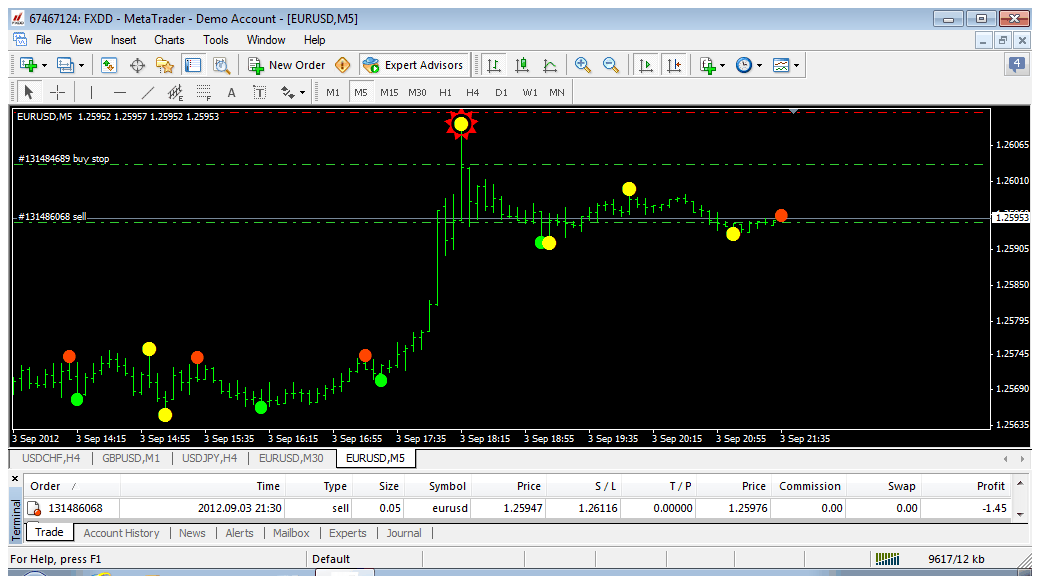The image size is (1040, 576).
Task: Select the Crosshair tool
Action: click(58, 92)
